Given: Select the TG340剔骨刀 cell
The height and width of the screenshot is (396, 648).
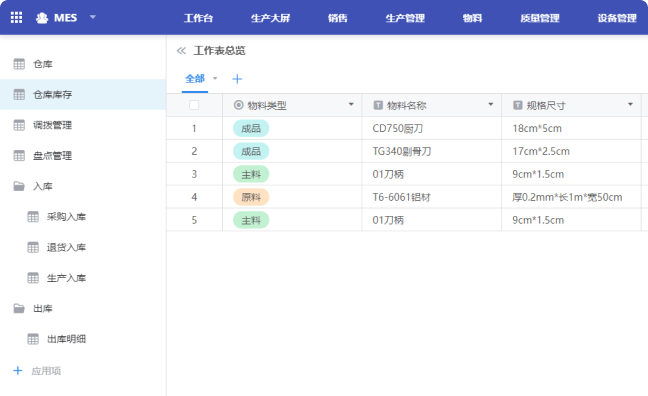Looking at the screenshot, I should (432, 151).
